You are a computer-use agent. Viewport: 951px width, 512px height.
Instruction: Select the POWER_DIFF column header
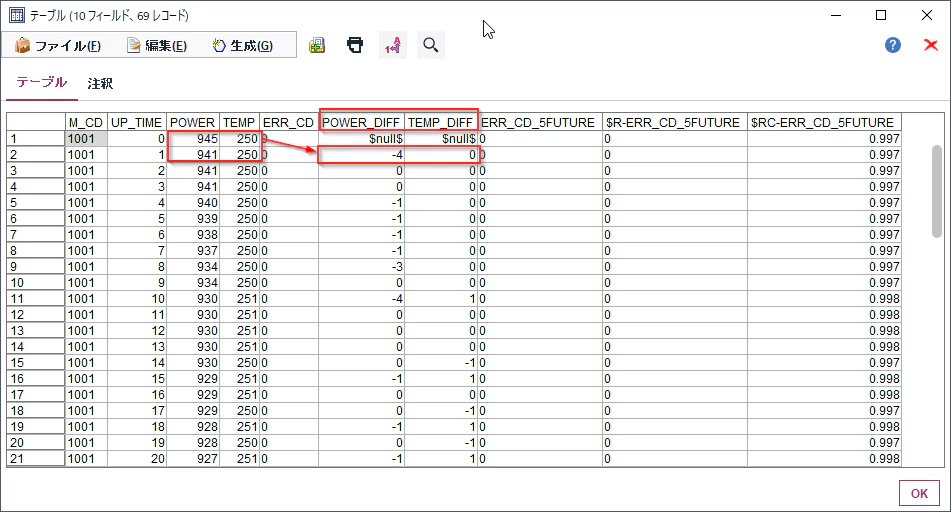(361, 123)
